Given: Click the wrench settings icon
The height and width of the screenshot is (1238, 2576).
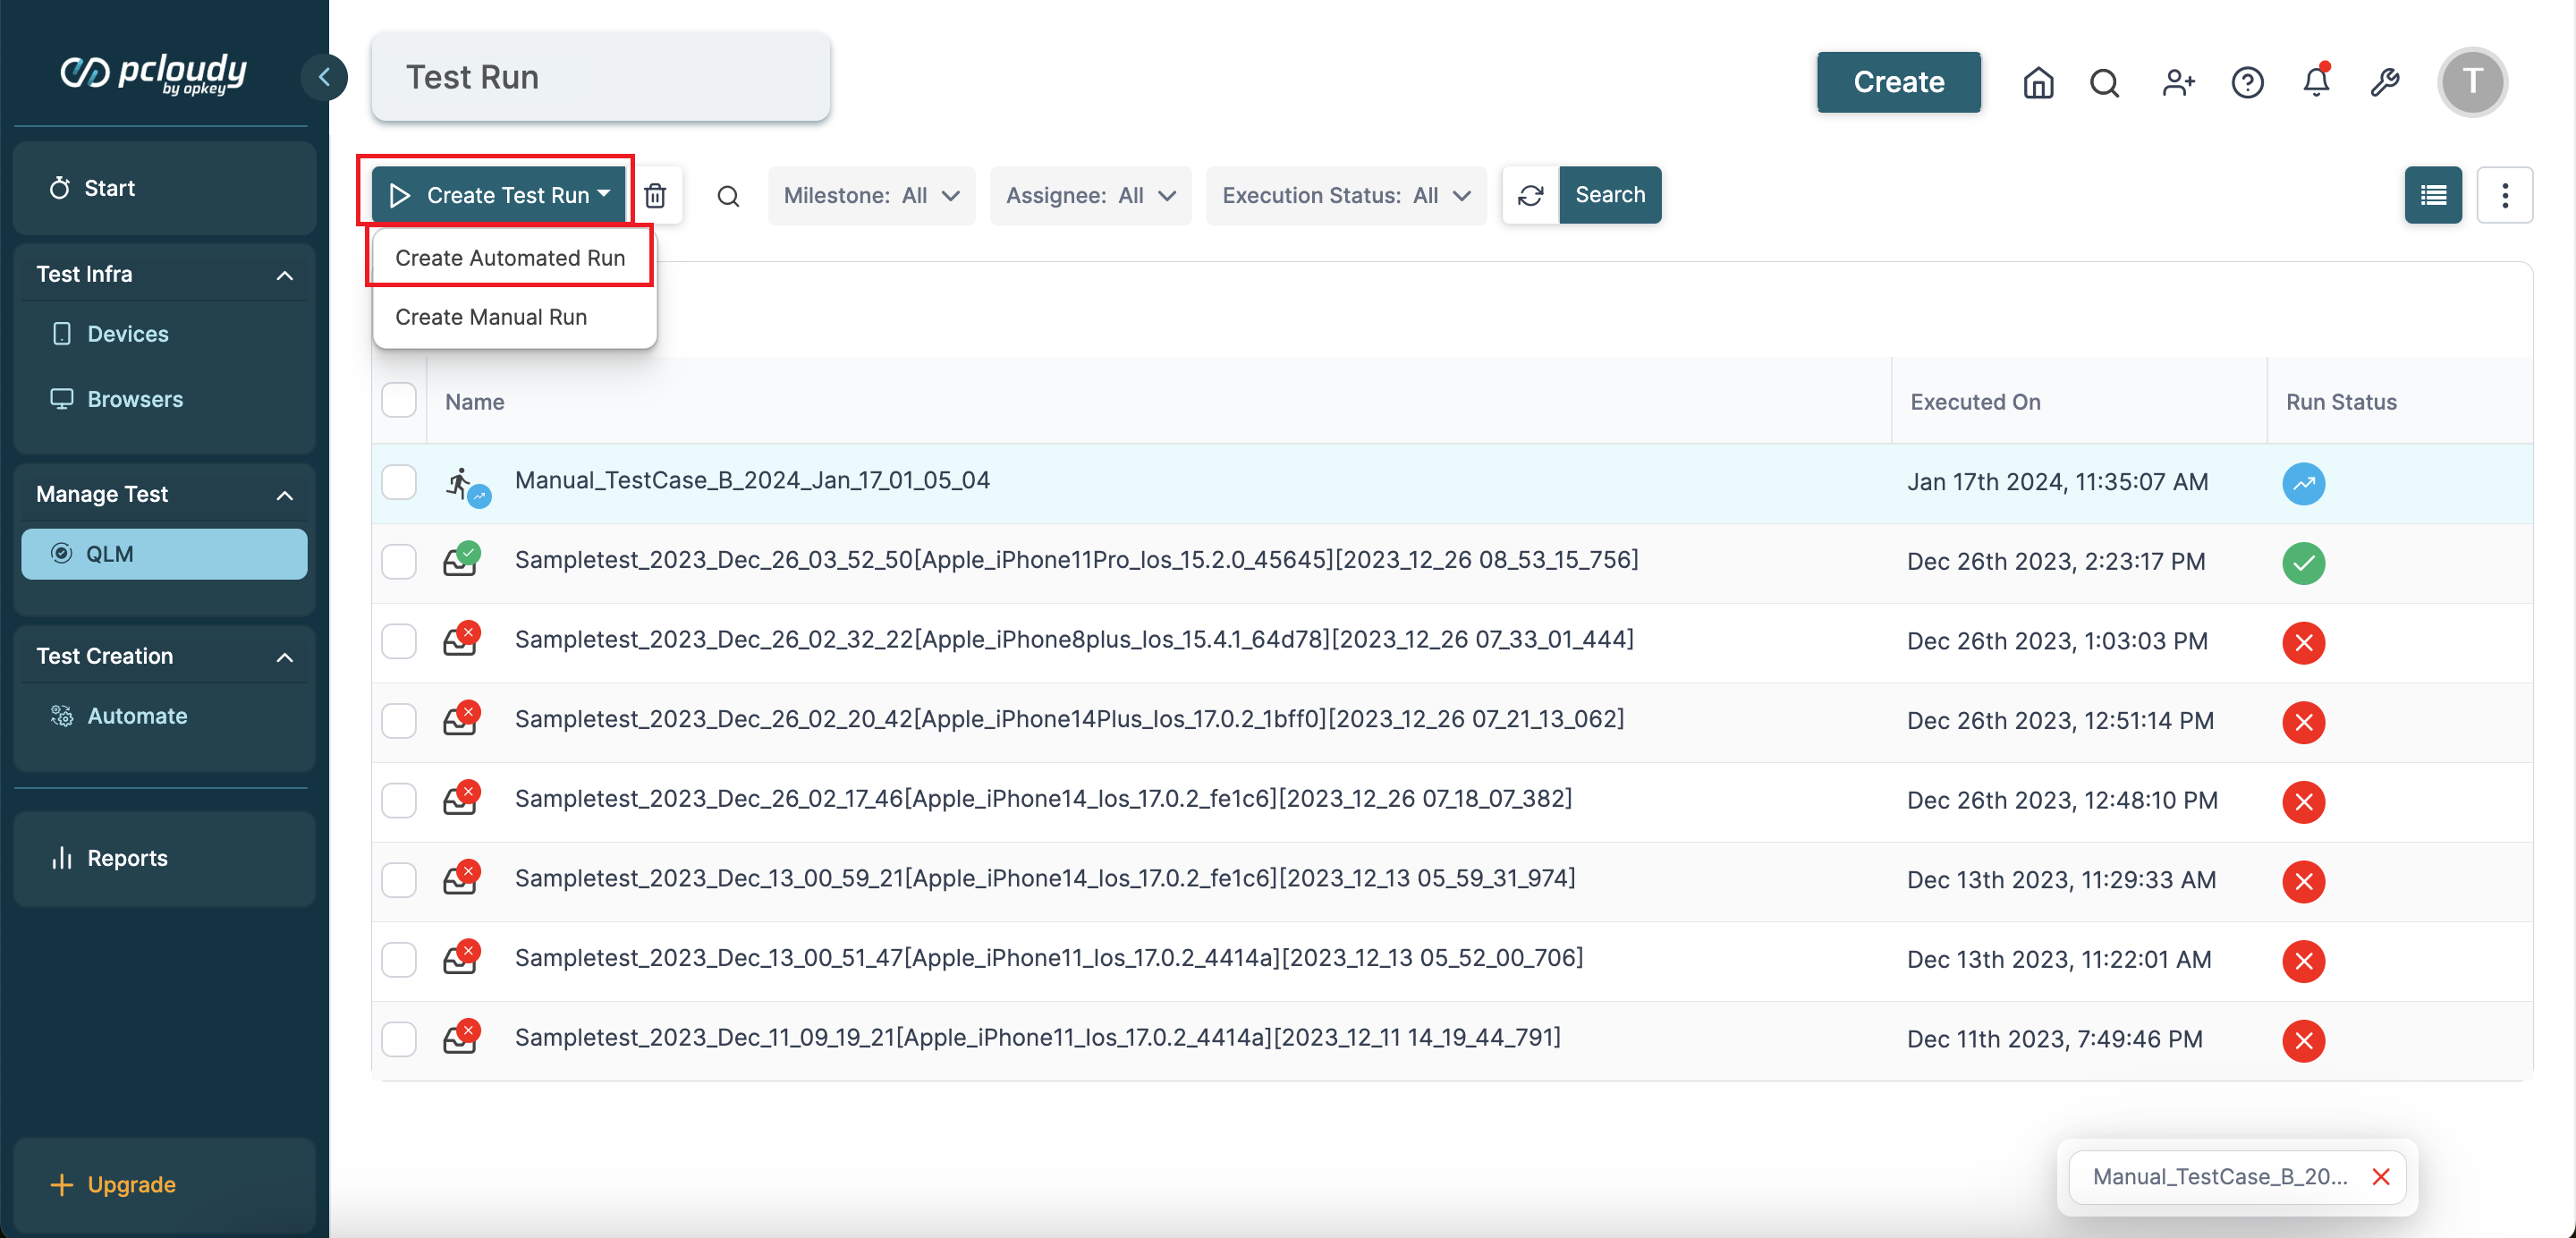Looking at the screenshot, I should [x=2386, y=82].
